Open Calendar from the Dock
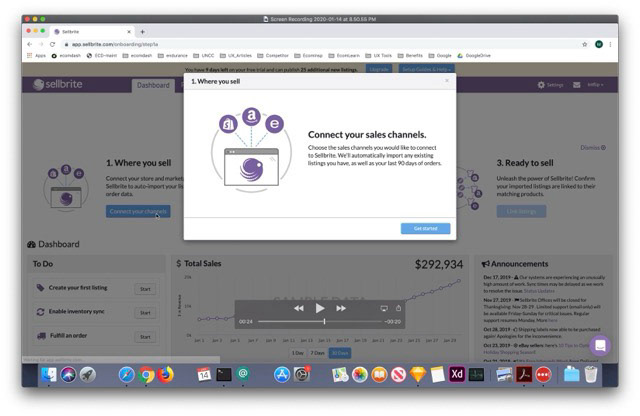 tap(204, 374)
